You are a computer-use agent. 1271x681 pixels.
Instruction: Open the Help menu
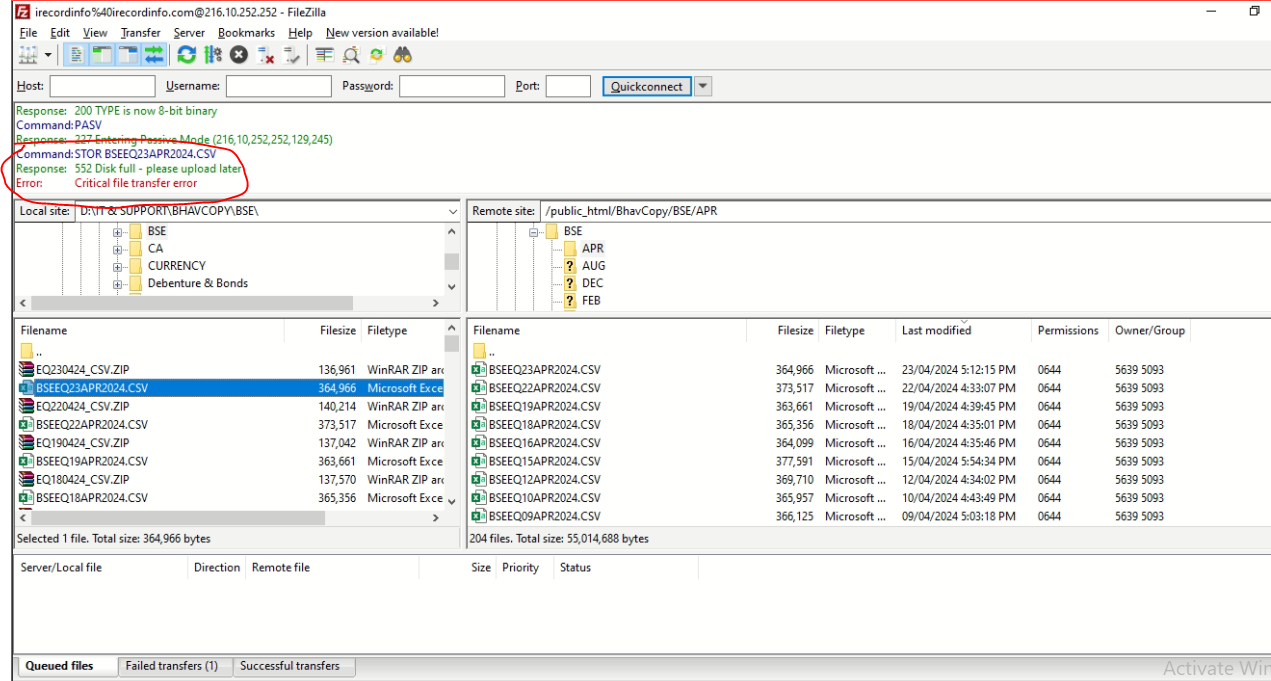click(x=300, y=33)
